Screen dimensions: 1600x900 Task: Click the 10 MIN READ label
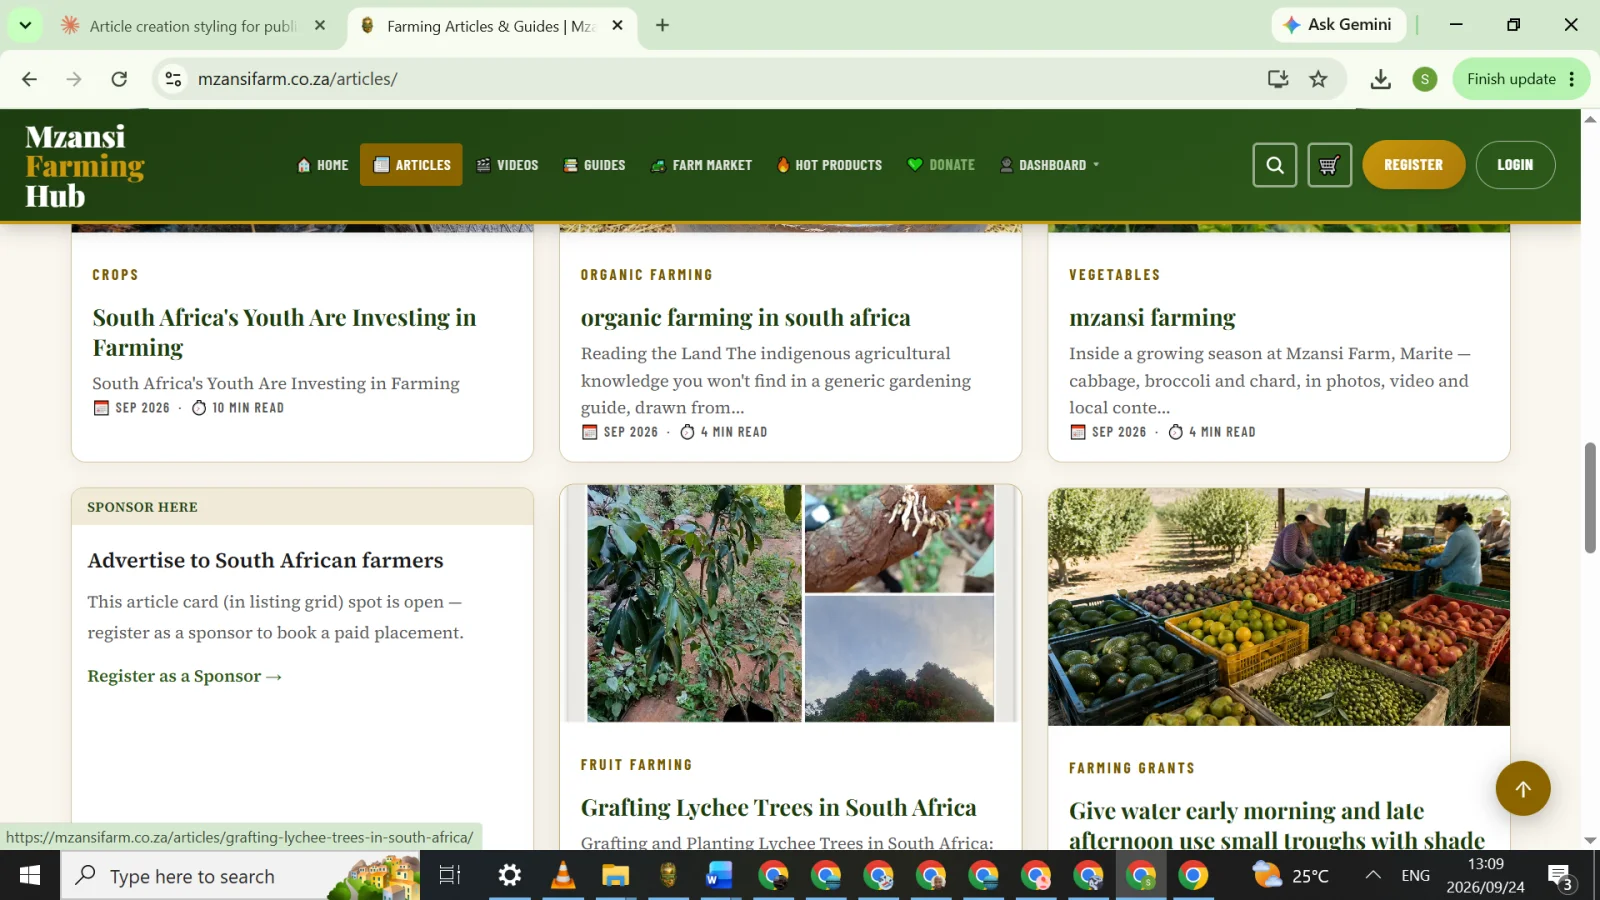point(238,408)
